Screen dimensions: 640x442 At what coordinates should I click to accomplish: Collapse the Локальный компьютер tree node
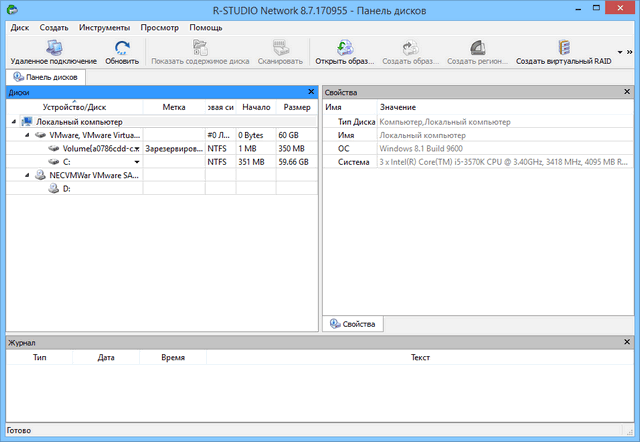coord(14,121)
